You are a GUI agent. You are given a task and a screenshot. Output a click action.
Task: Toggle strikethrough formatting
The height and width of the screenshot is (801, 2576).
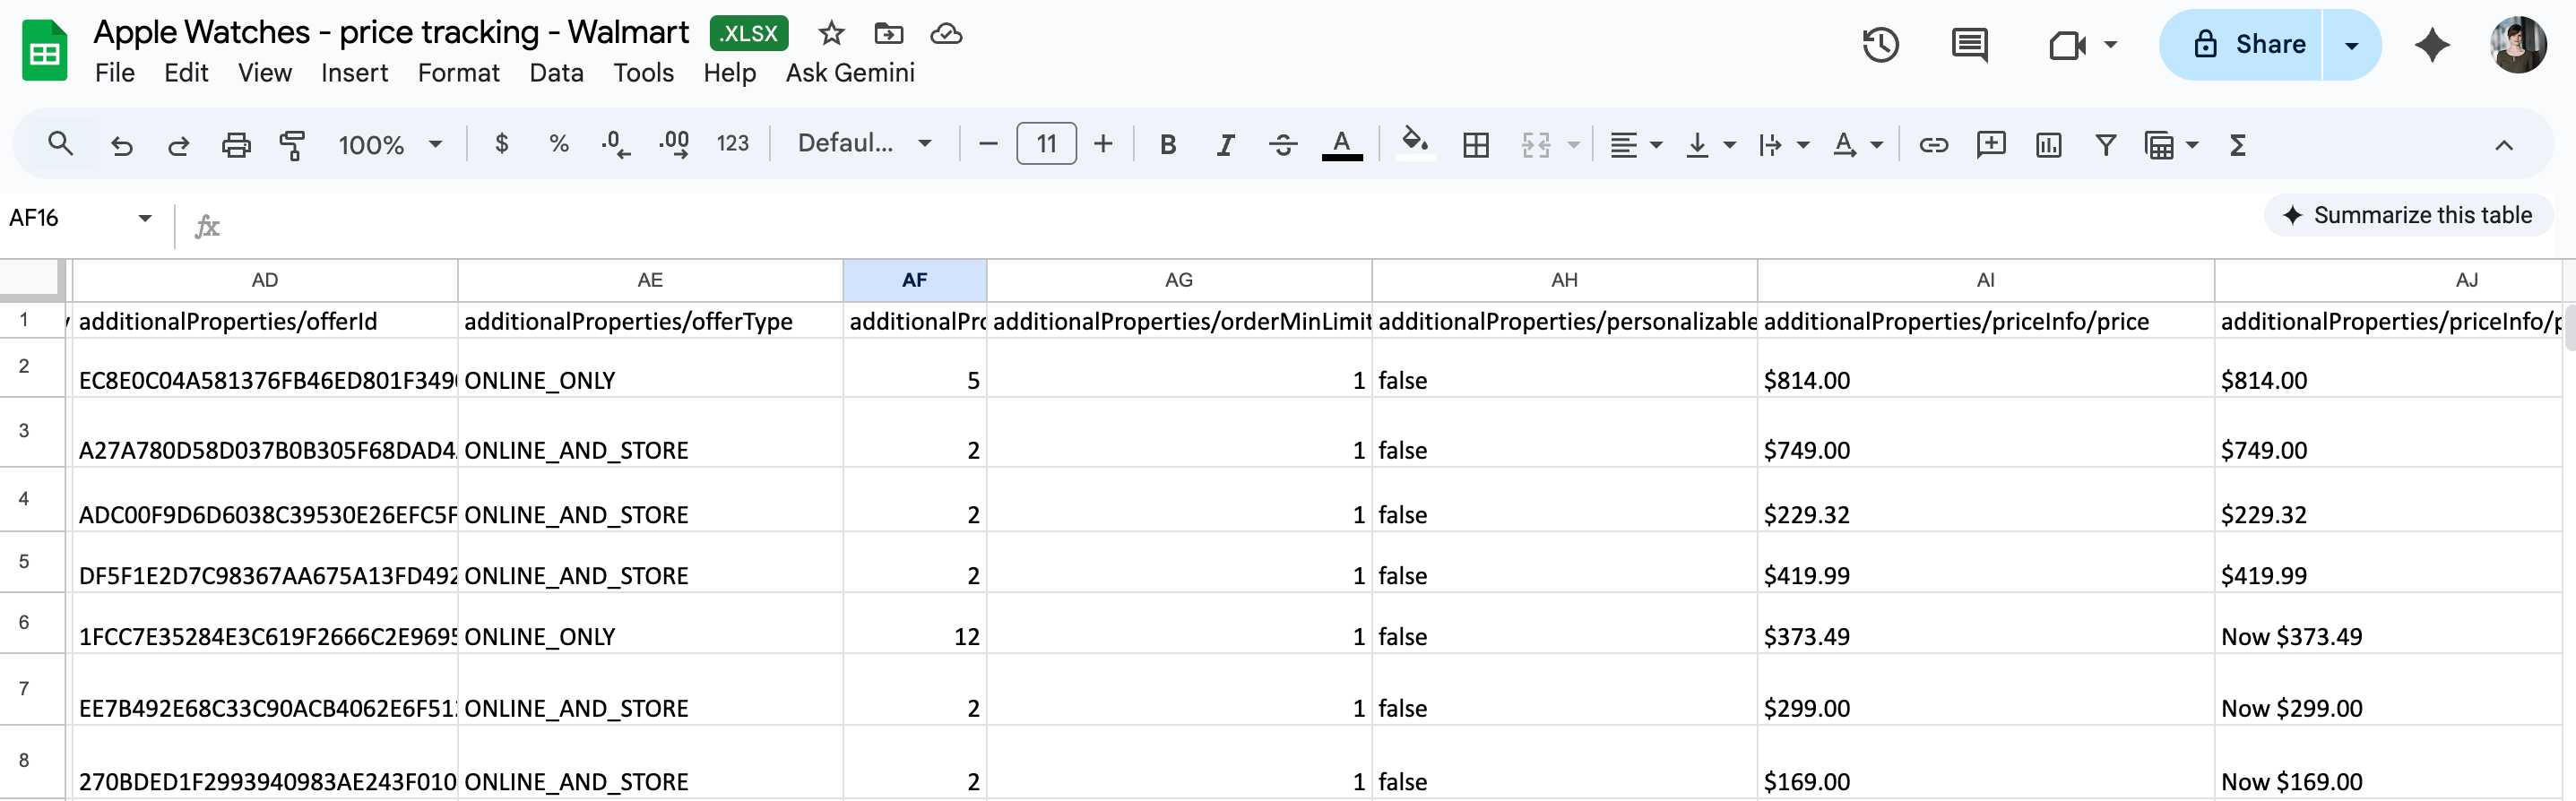coord(1283,145)
